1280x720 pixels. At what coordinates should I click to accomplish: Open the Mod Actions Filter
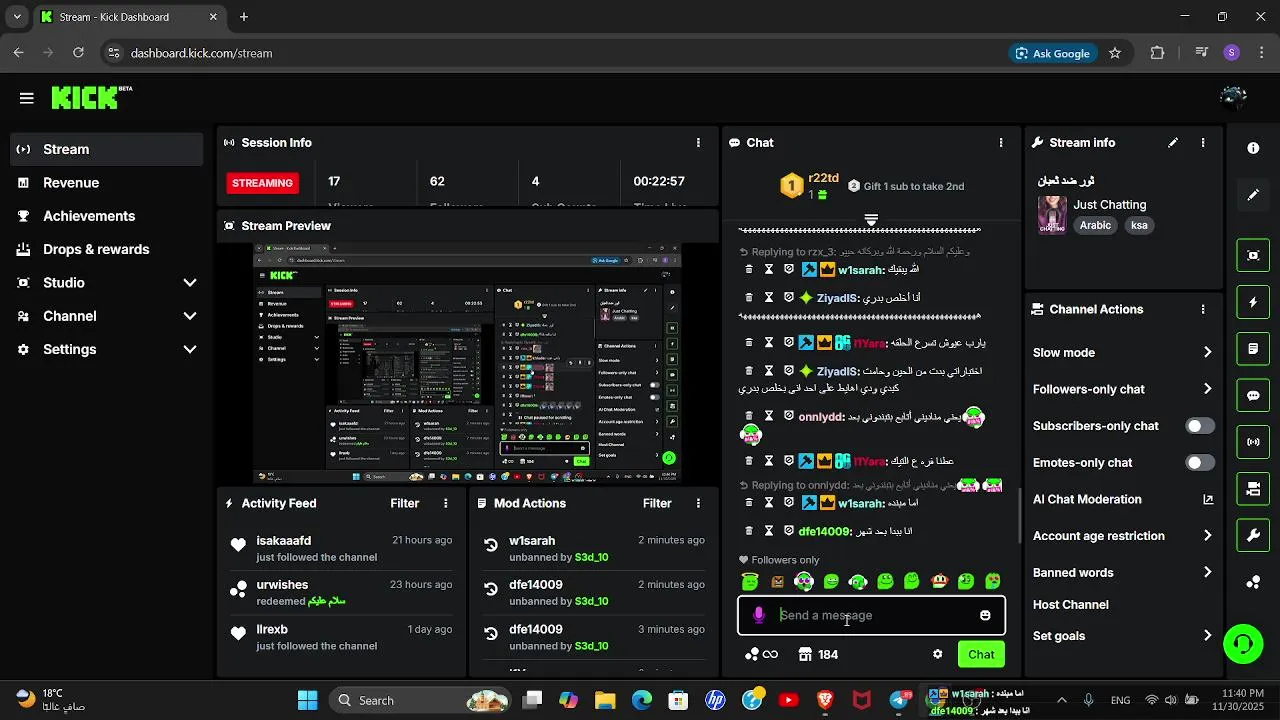pos(657,504)
